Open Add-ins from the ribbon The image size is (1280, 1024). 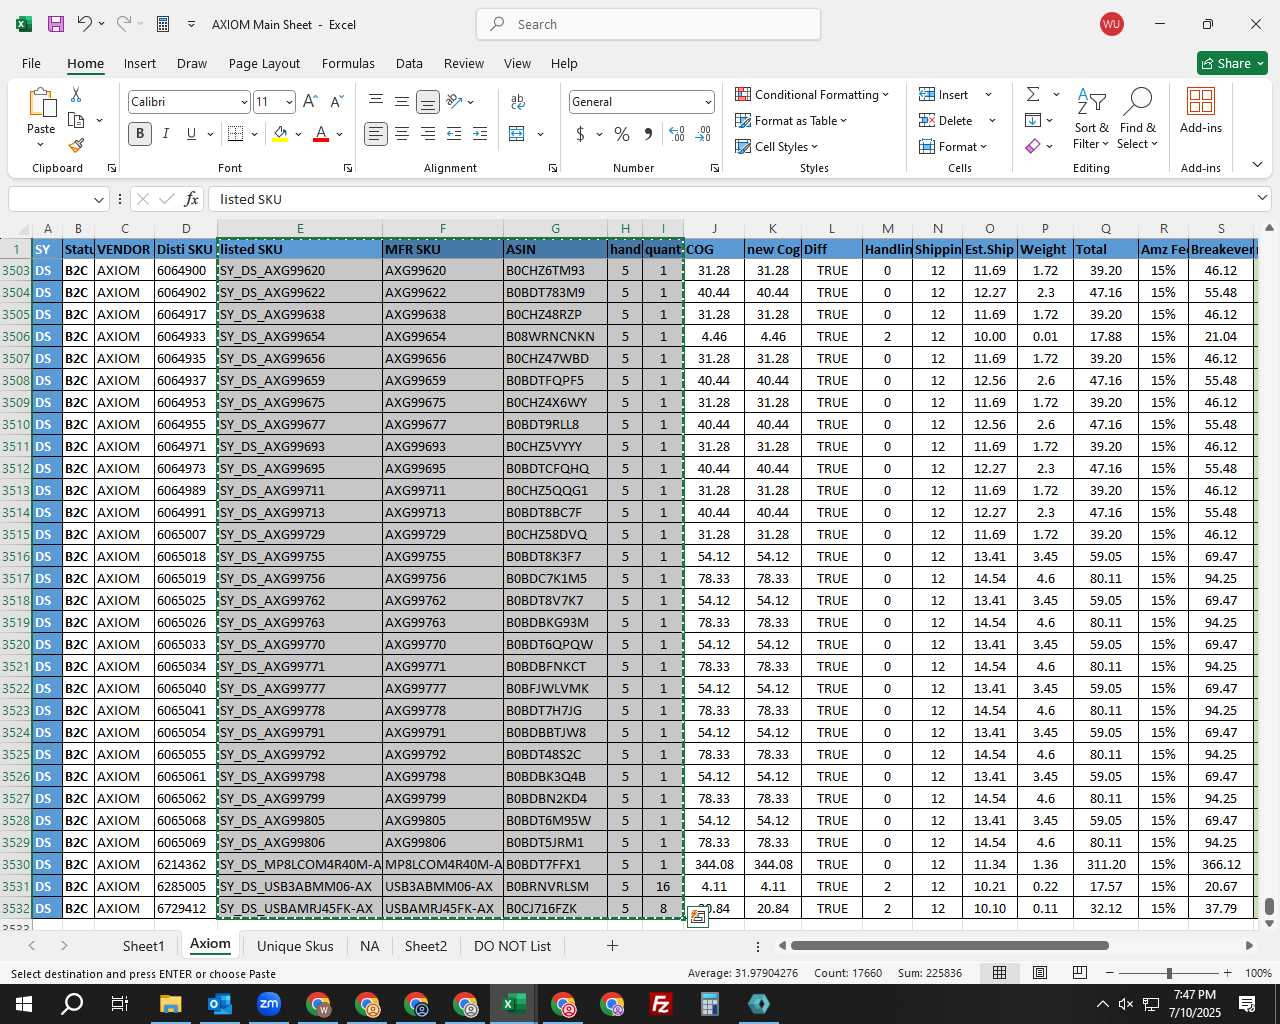[x=1201, y=109]
